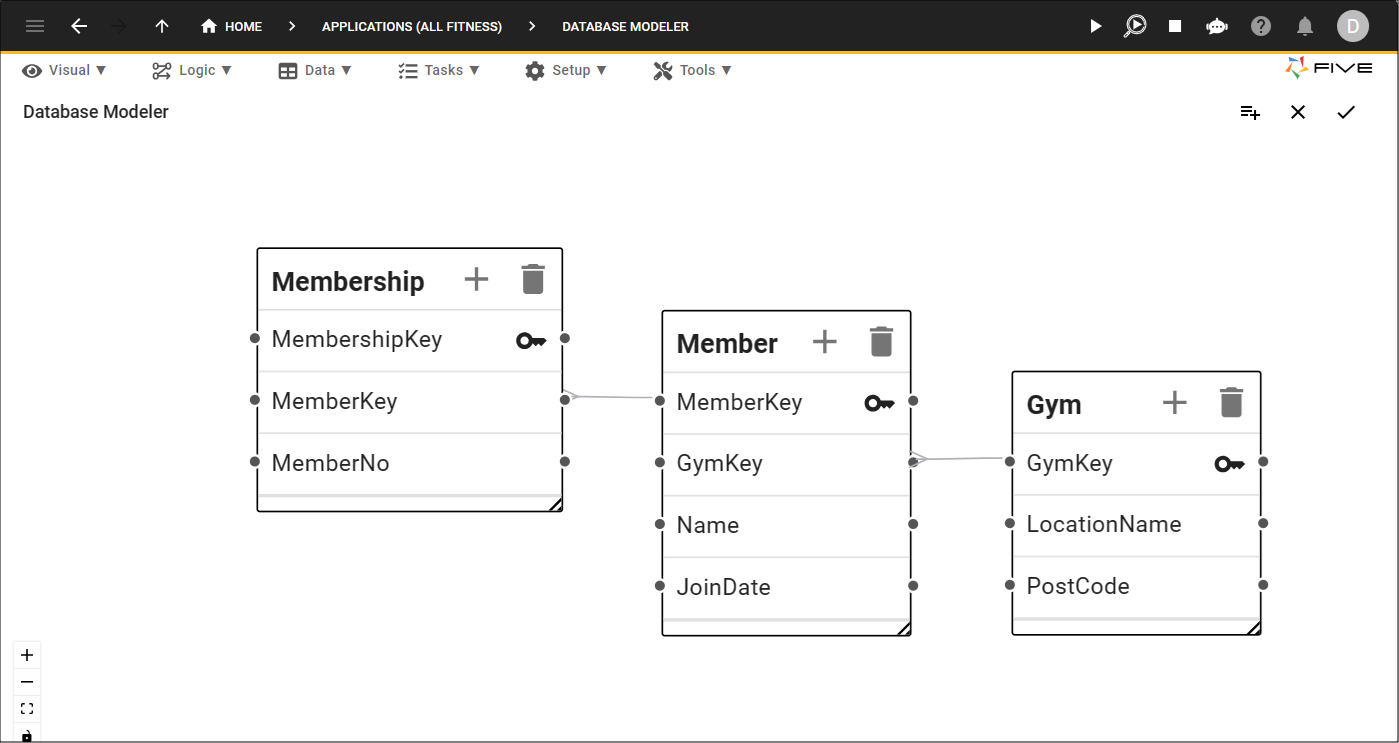The image size is (1399, 743).
Task: Click the MembershipKey primary key icon
Action: point(531,341)
